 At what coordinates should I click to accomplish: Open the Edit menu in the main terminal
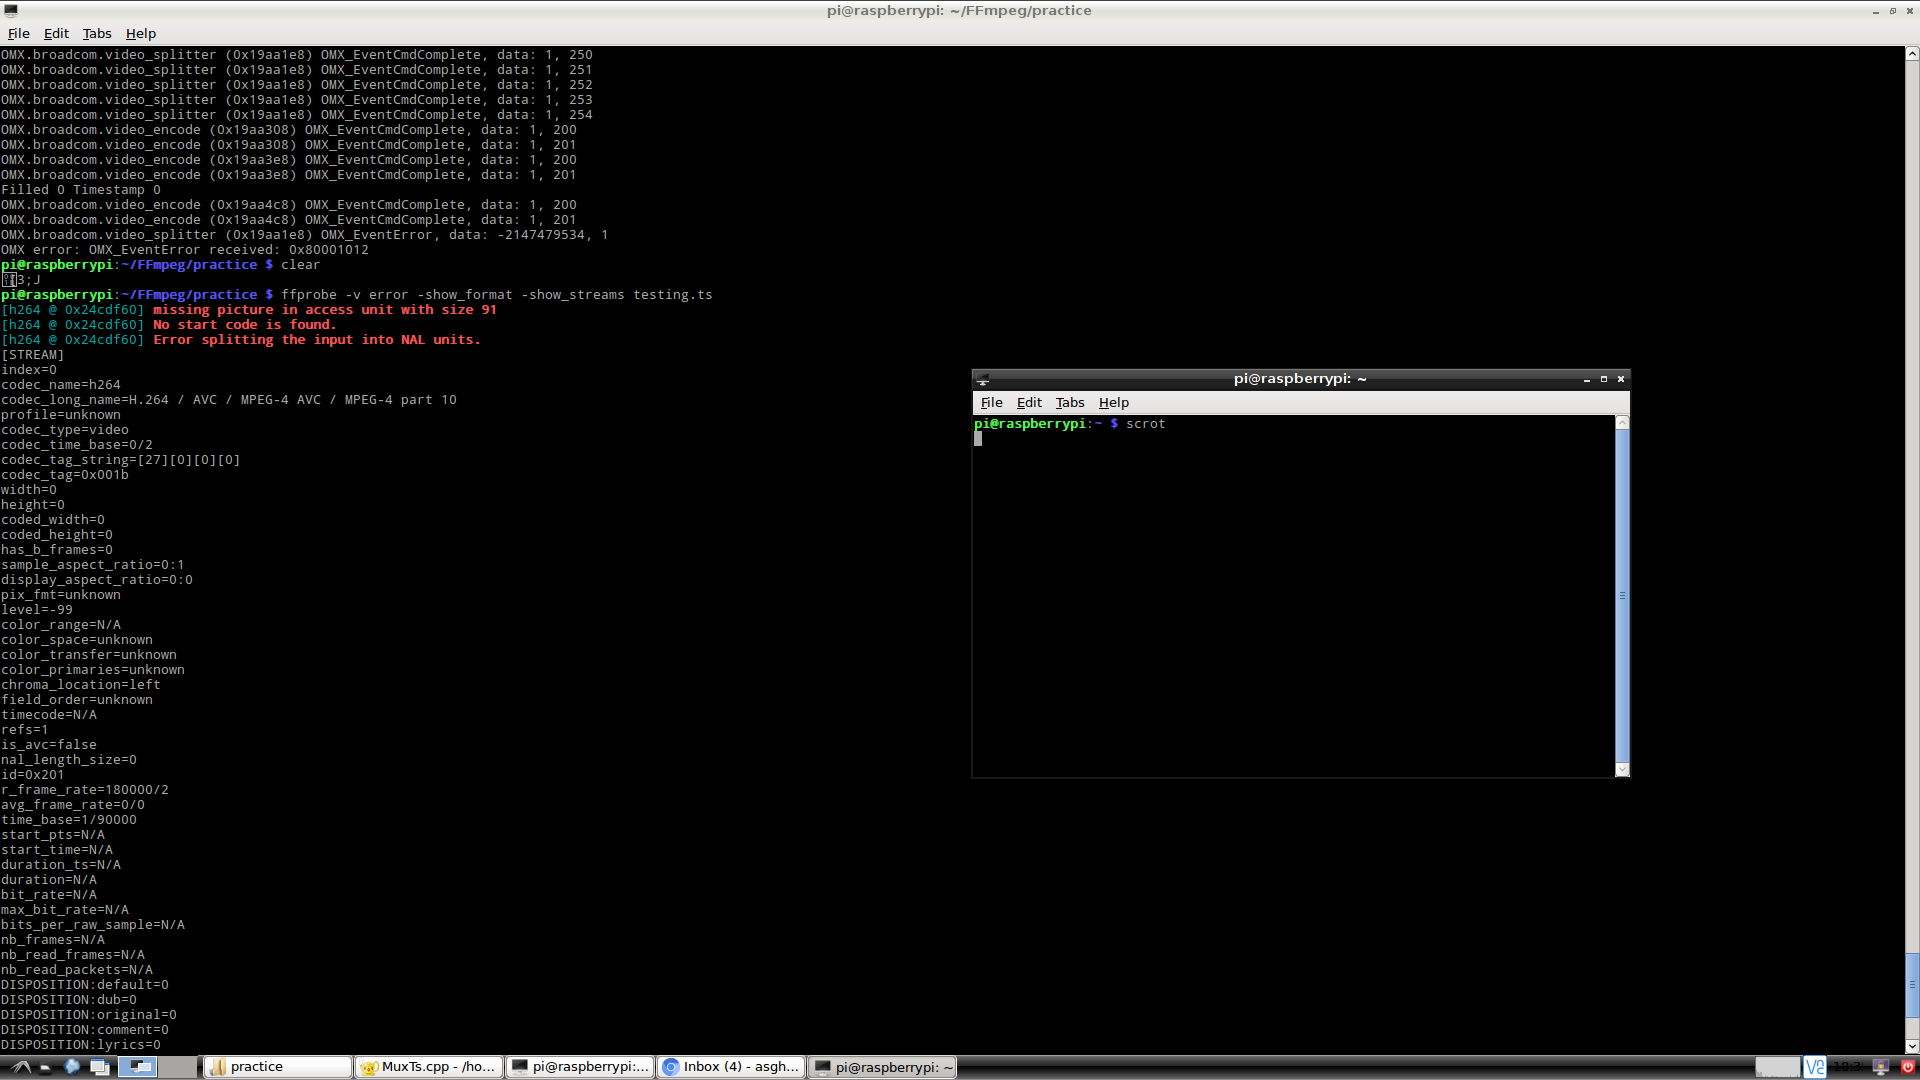(x=56, y=33)
